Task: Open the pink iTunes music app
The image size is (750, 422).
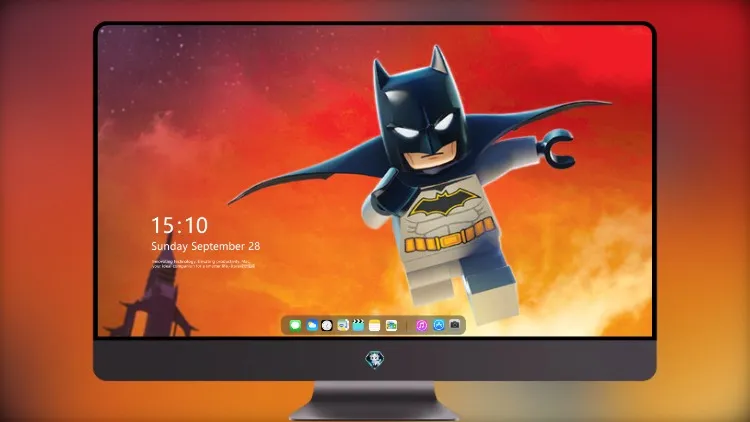Action: pyautogui.click(x=421, y=326)
